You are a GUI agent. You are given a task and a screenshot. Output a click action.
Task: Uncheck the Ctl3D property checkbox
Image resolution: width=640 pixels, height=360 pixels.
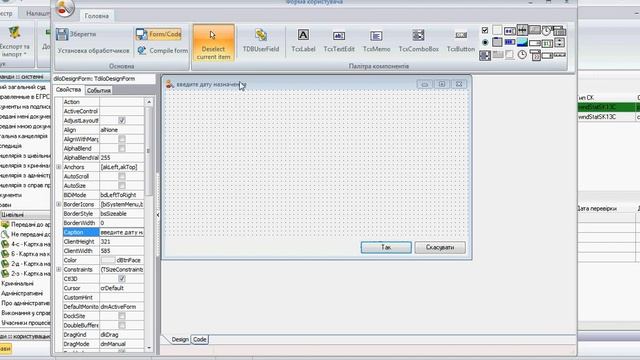pos(122,279)
